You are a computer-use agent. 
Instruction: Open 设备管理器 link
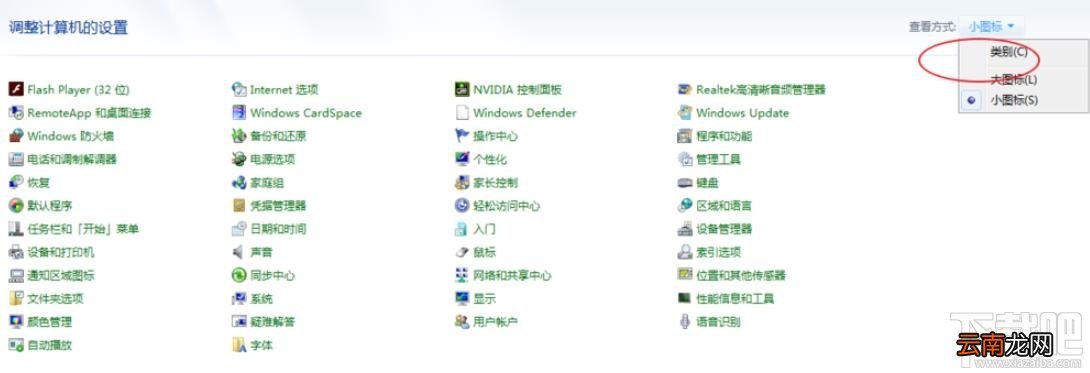pos(724,229)
